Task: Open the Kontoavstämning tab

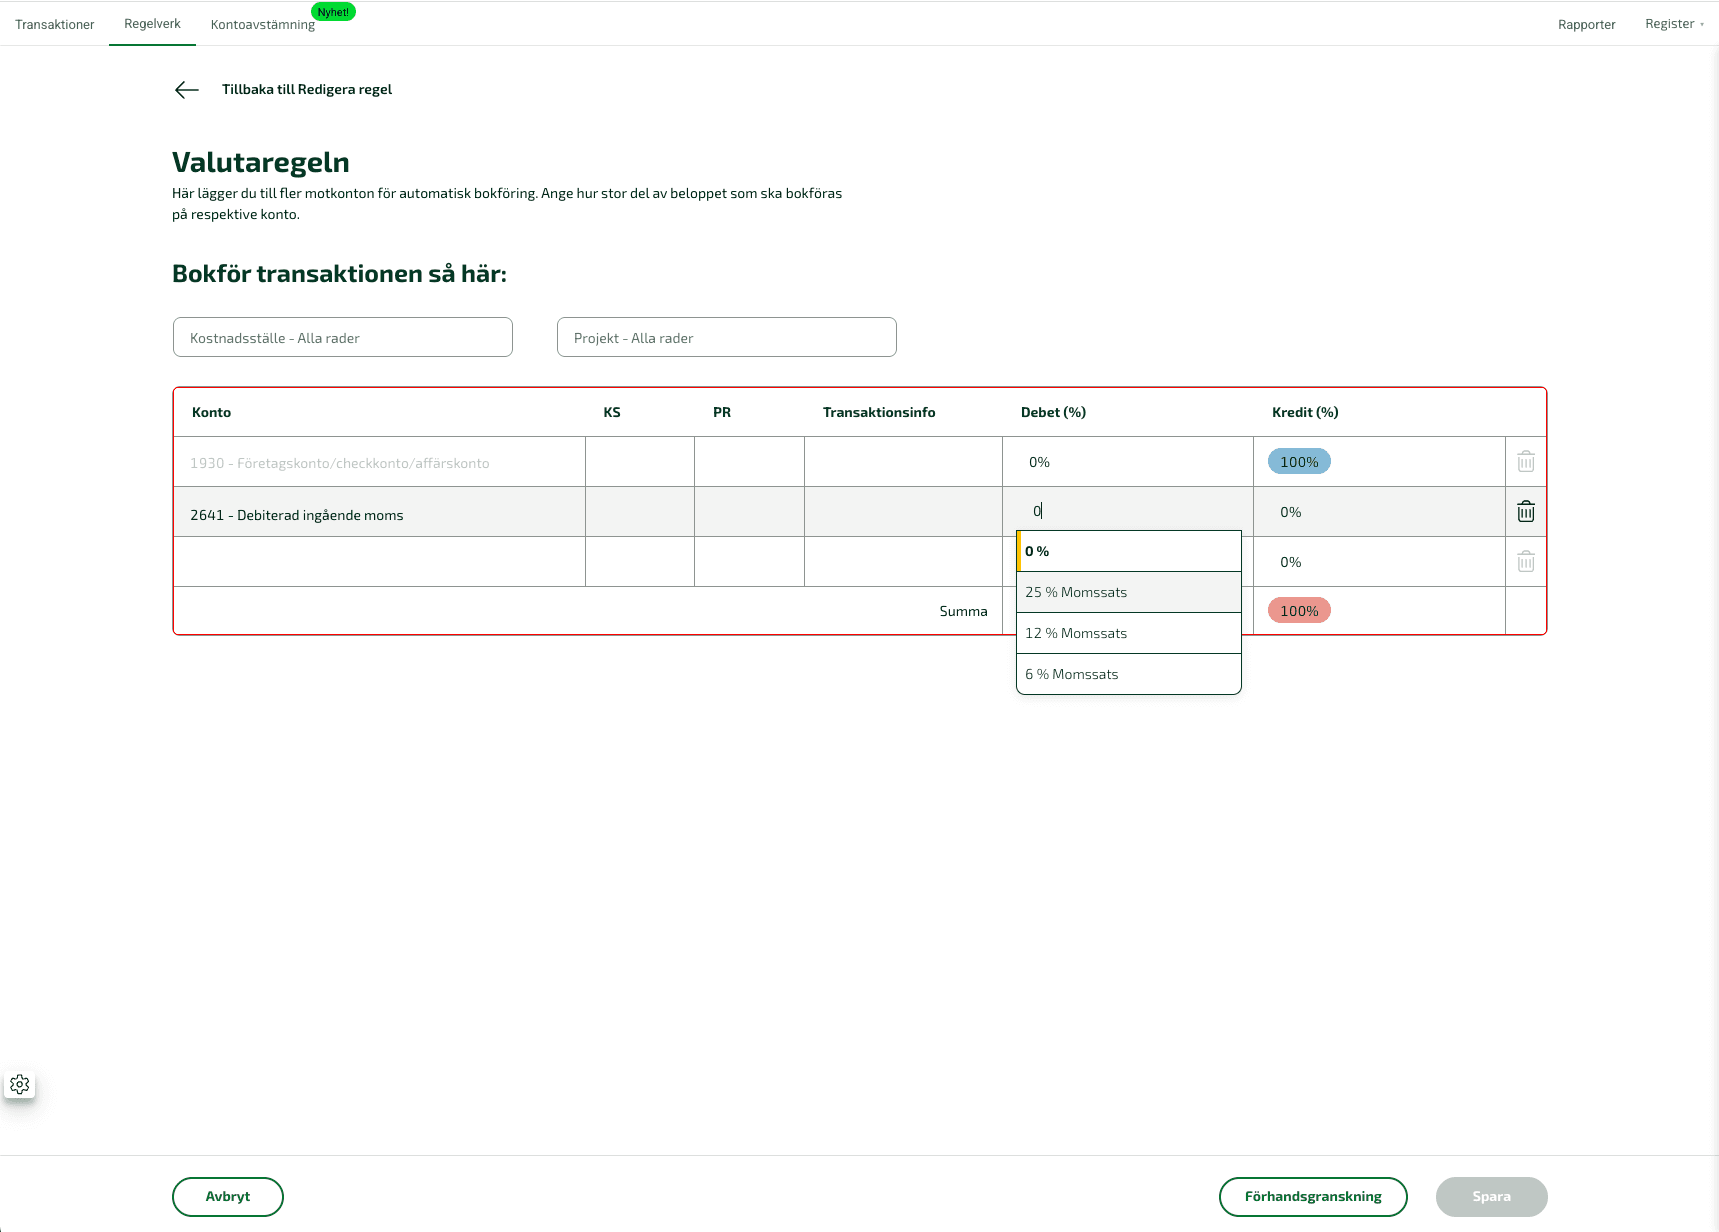Action: pyautogui.click(x=263, y=24)
